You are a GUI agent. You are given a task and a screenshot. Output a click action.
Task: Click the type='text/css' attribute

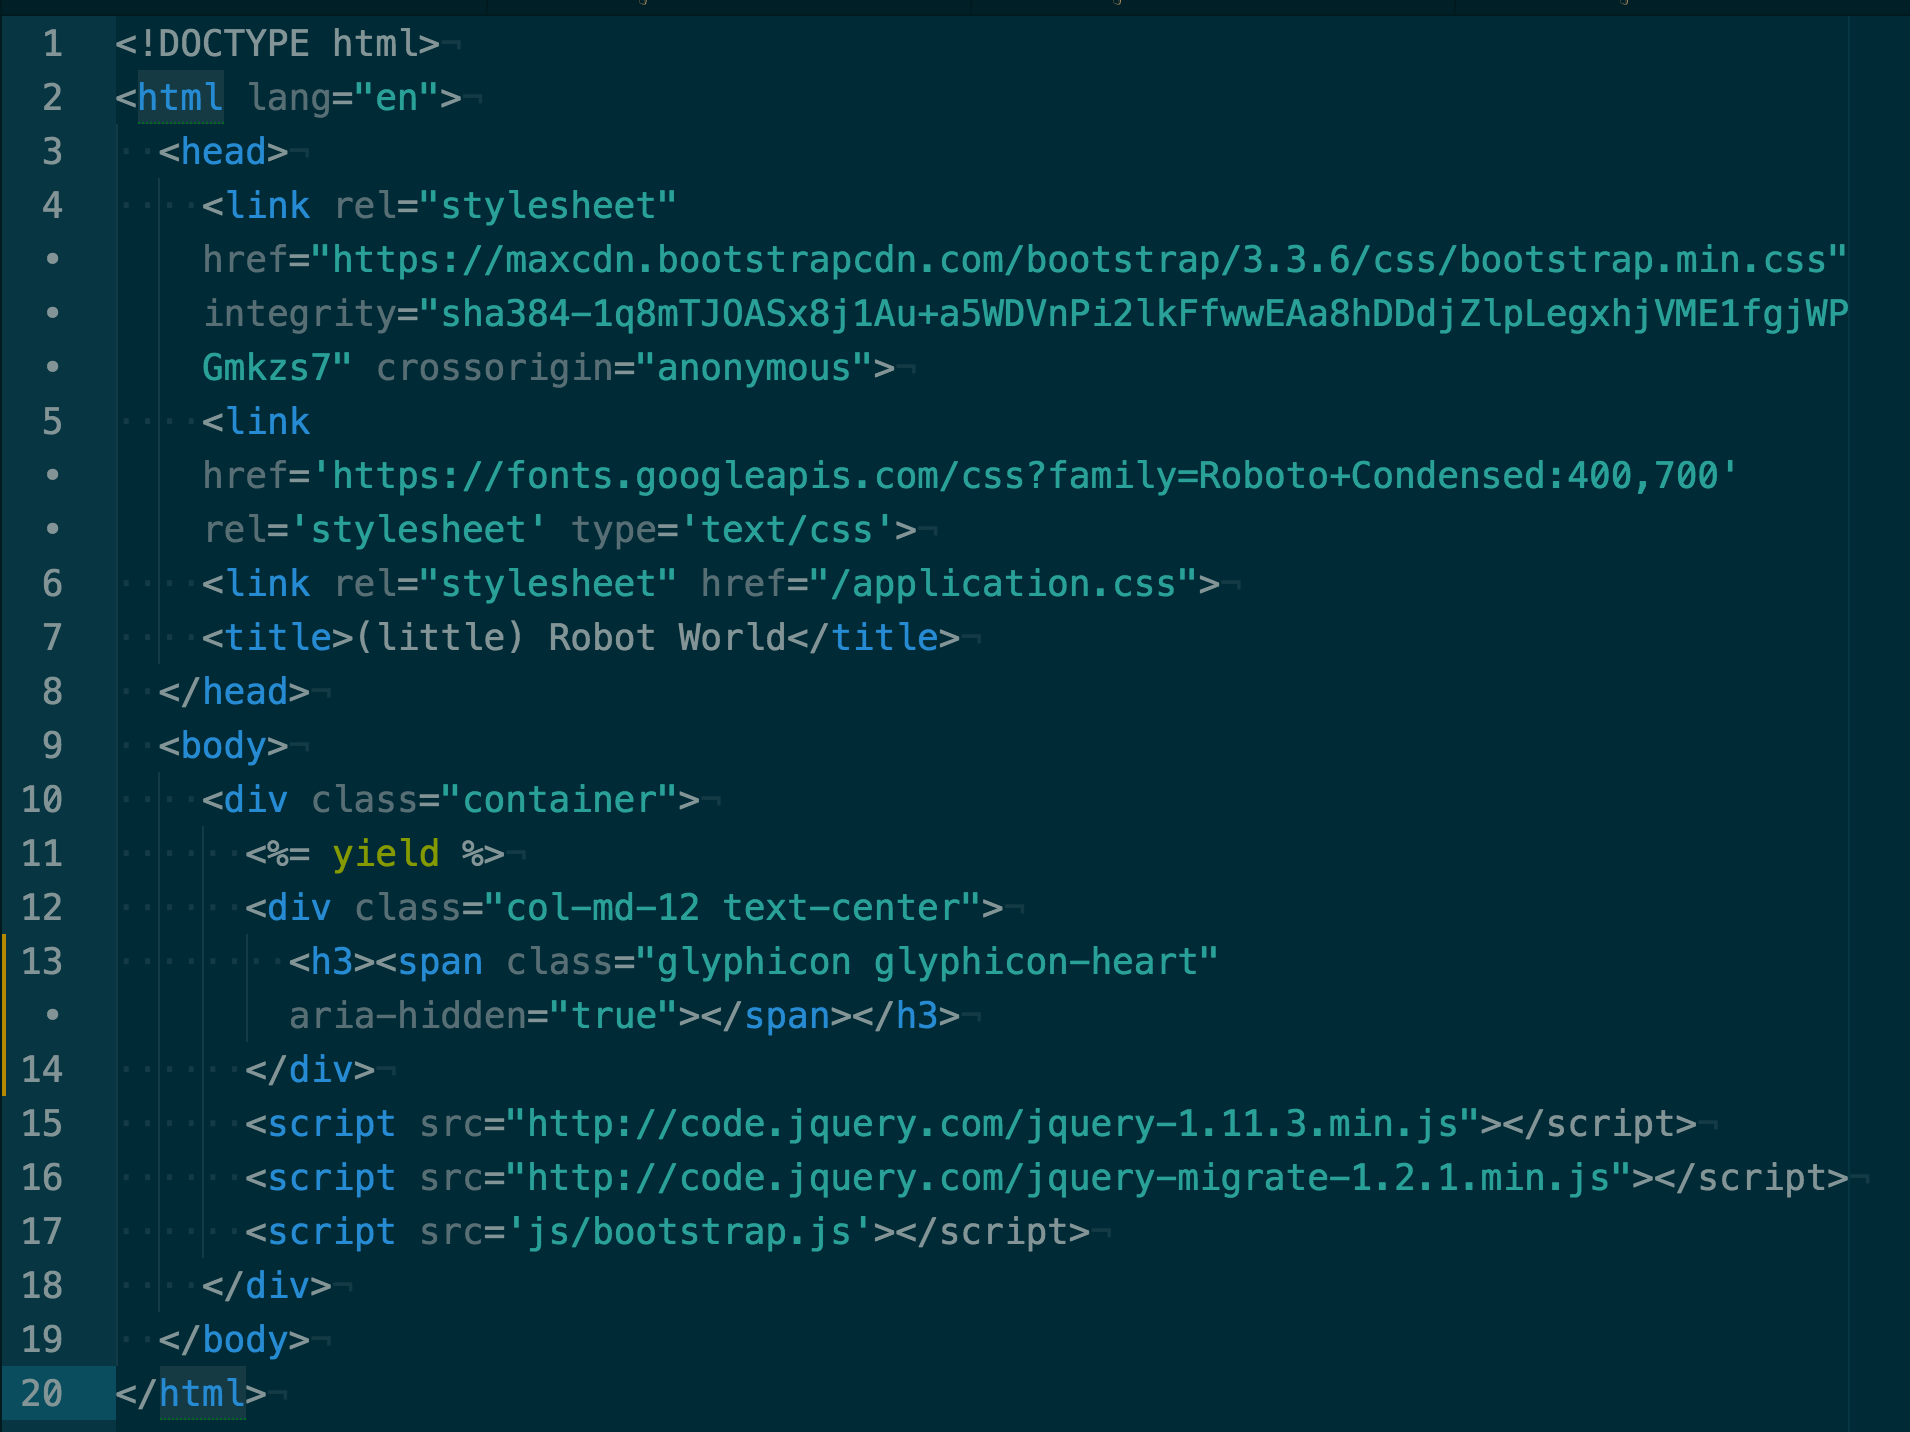point(732,530)
